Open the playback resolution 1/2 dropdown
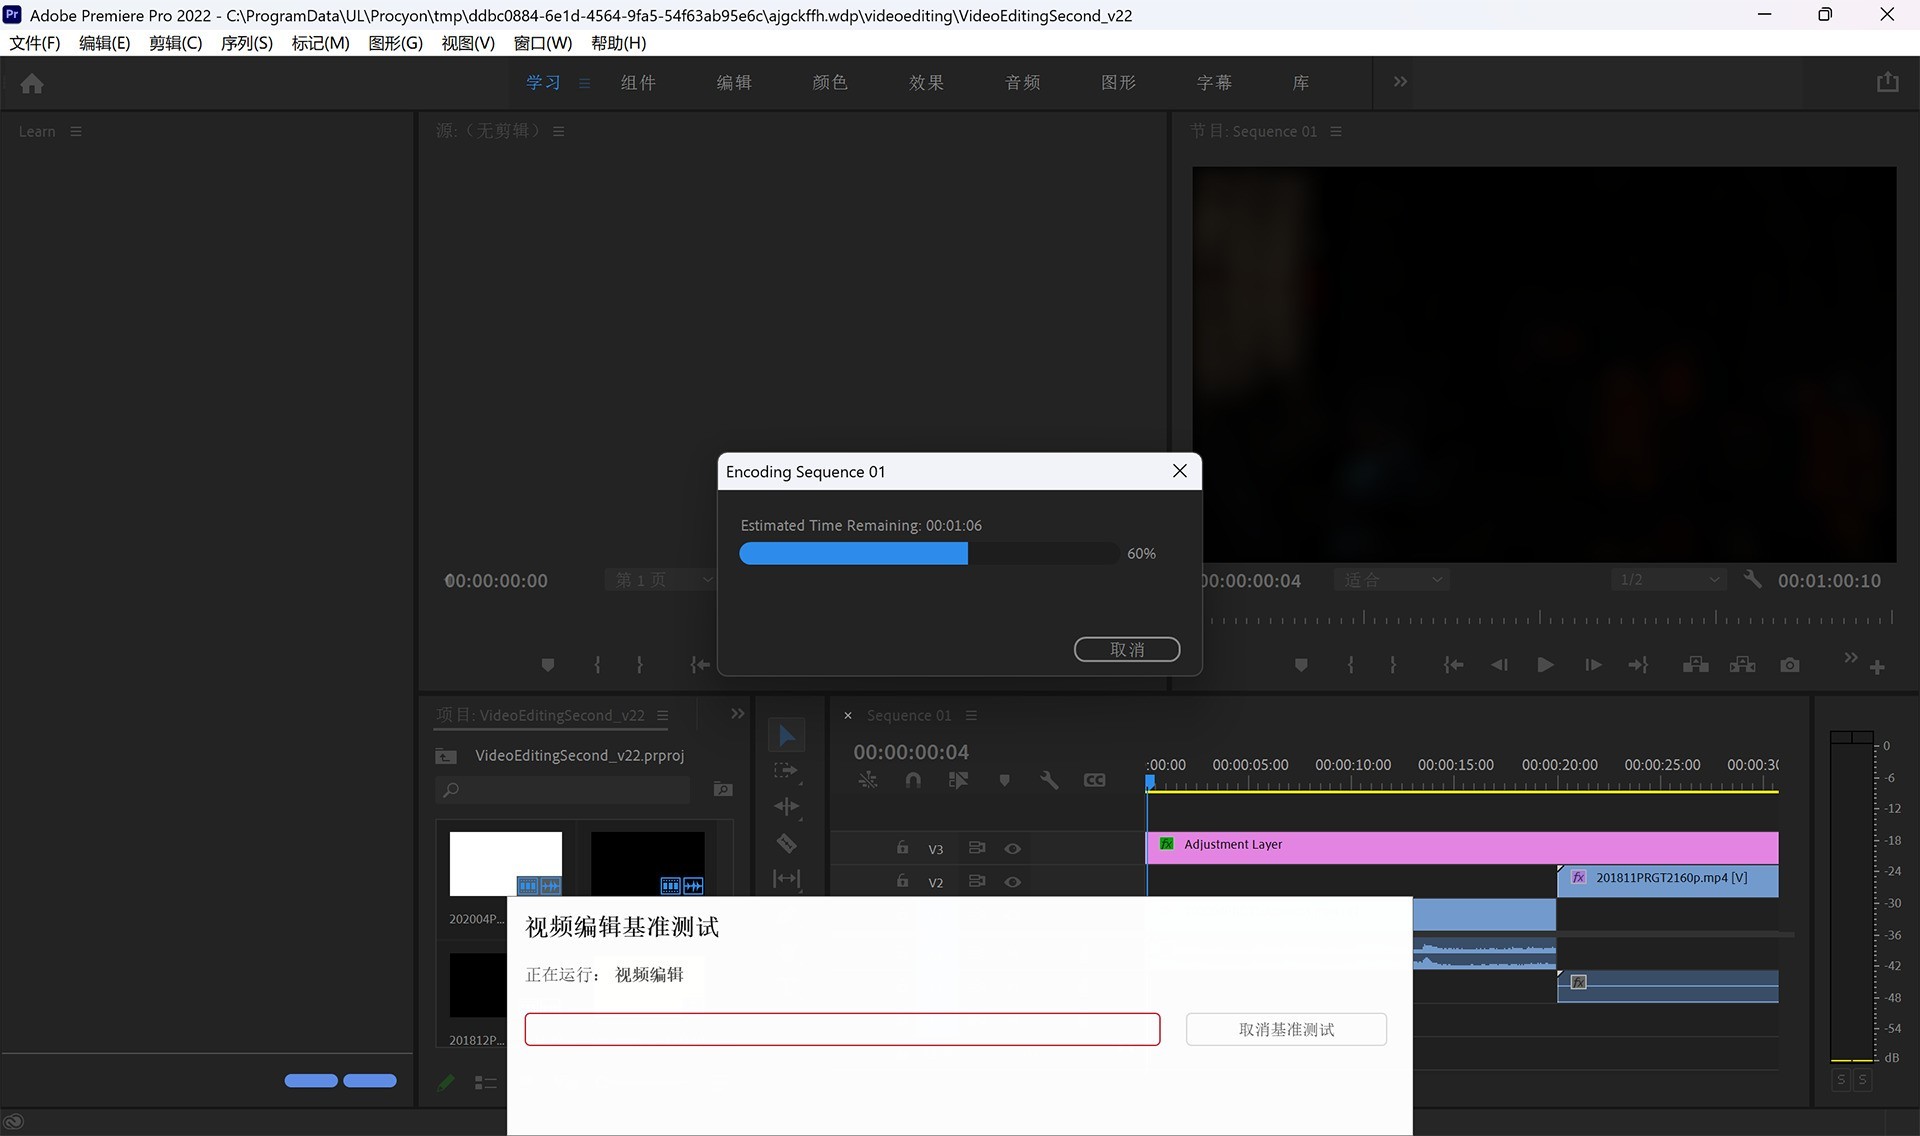Image resolution: width=1920 pixels, height=1136 pixels. [1667, 580]
